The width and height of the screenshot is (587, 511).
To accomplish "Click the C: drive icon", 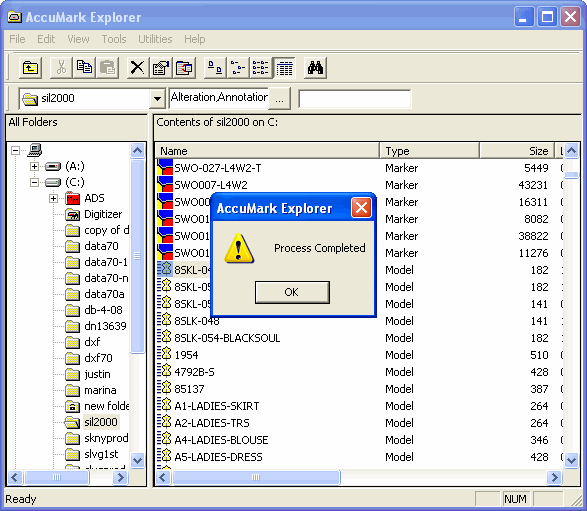I will pos(53,182).
